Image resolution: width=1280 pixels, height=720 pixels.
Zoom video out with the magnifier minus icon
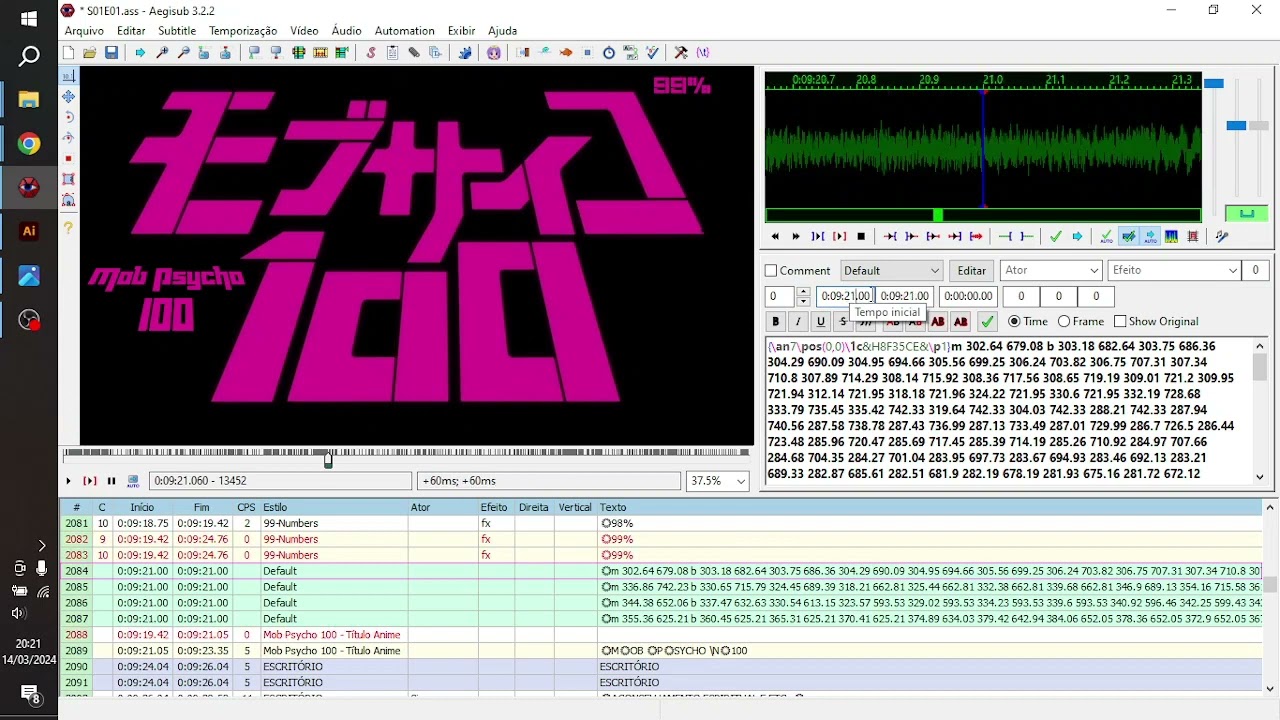point(184,52)
